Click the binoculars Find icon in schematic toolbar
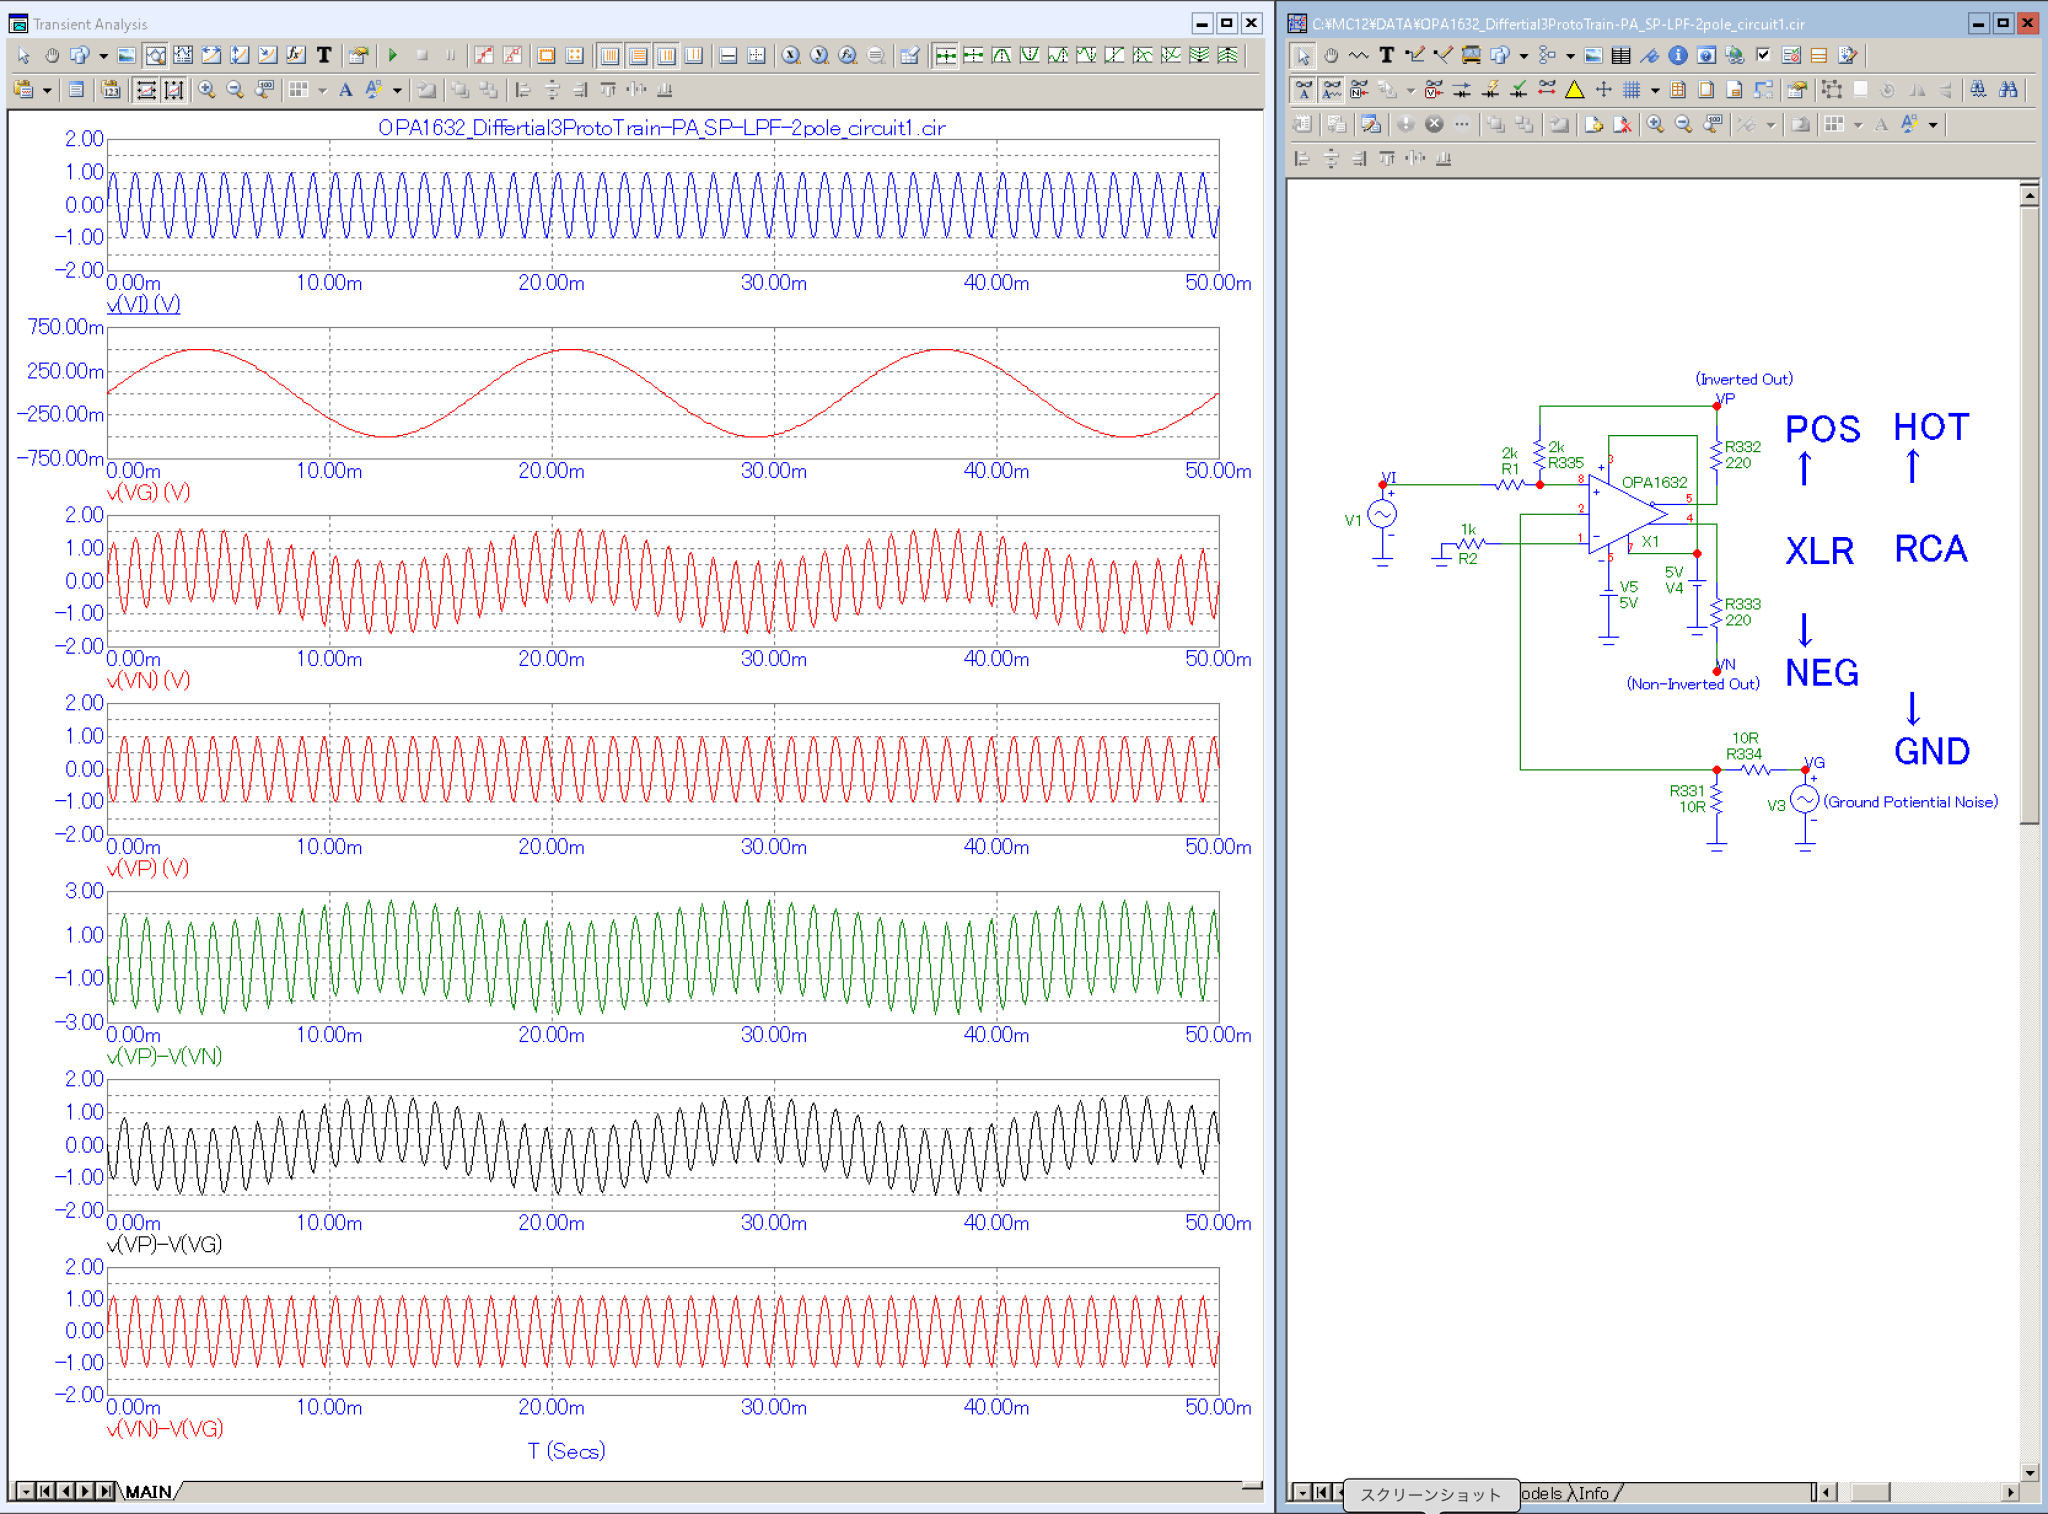The width and height of the screenshot is (2048, 1514). (2008, 89)
